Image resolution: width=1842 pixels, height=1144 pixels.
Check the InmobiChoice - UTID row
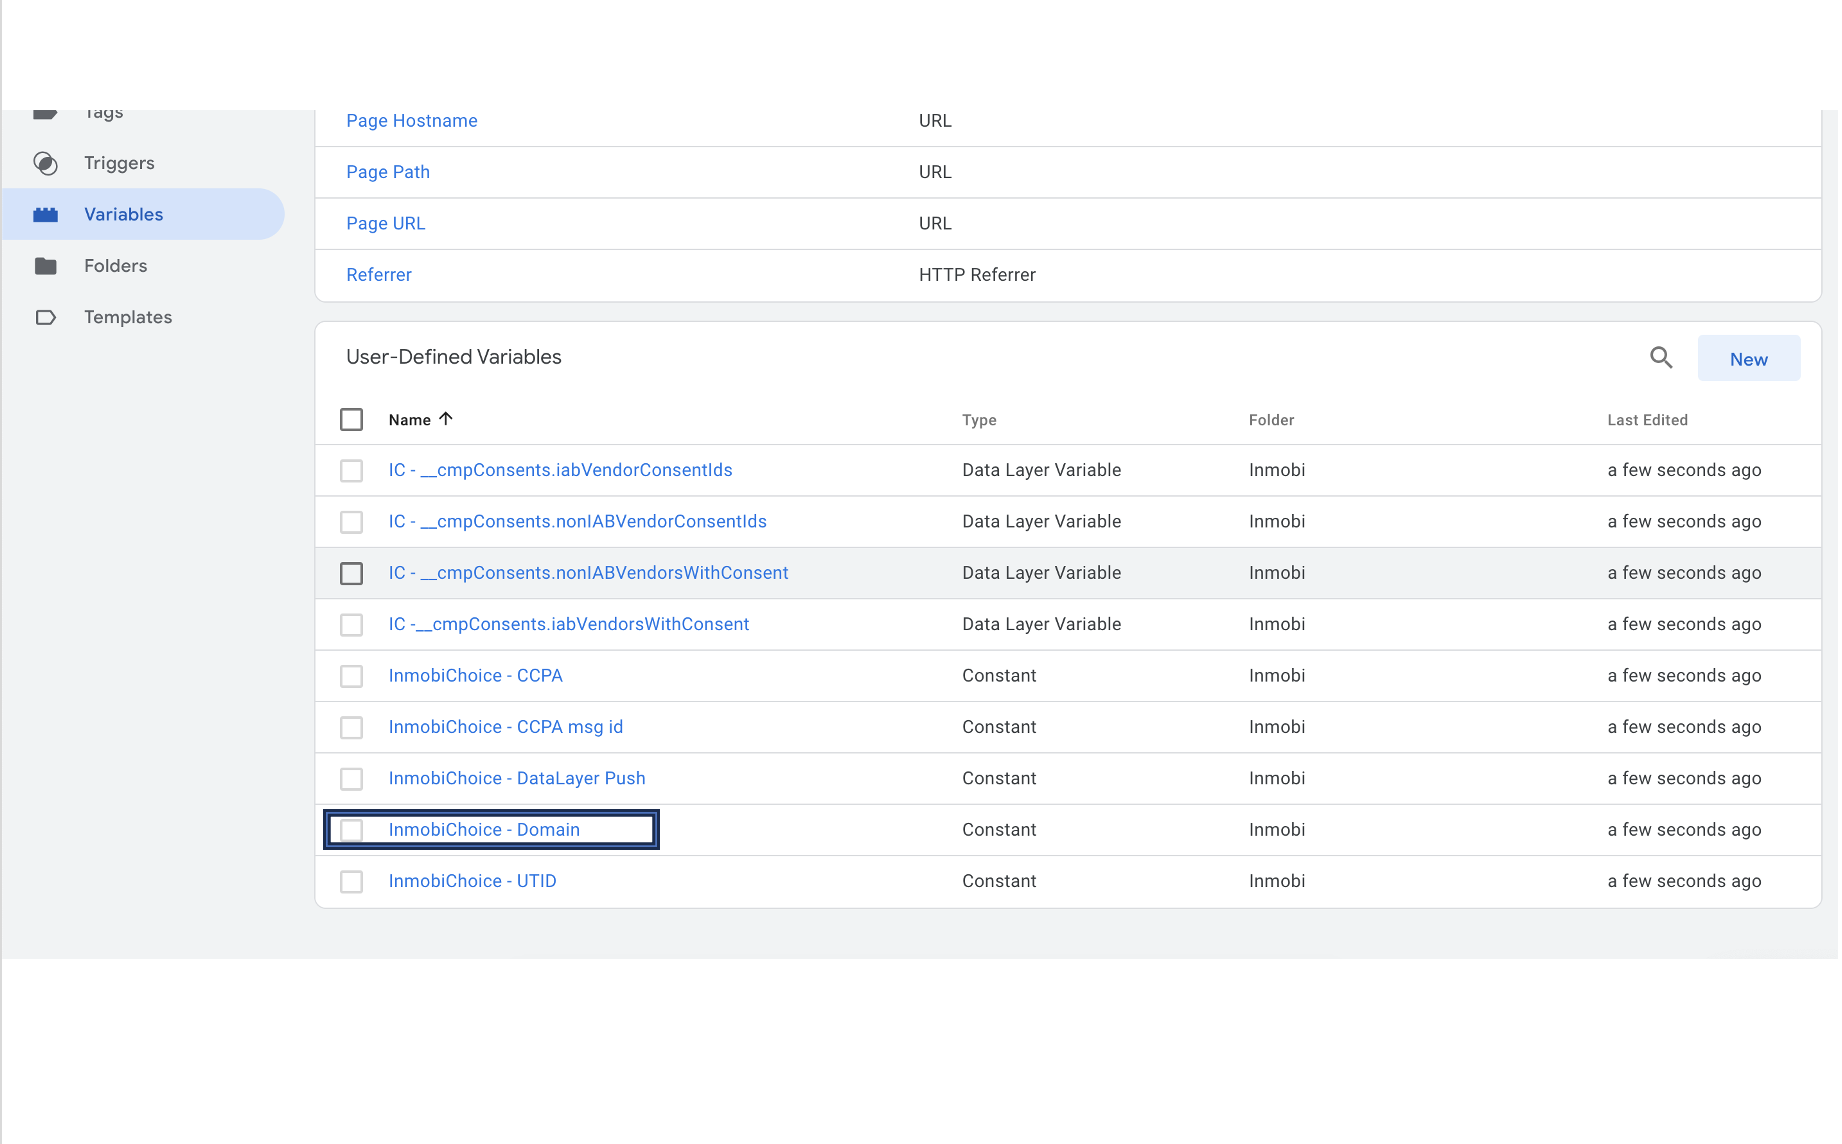point(351,882)
